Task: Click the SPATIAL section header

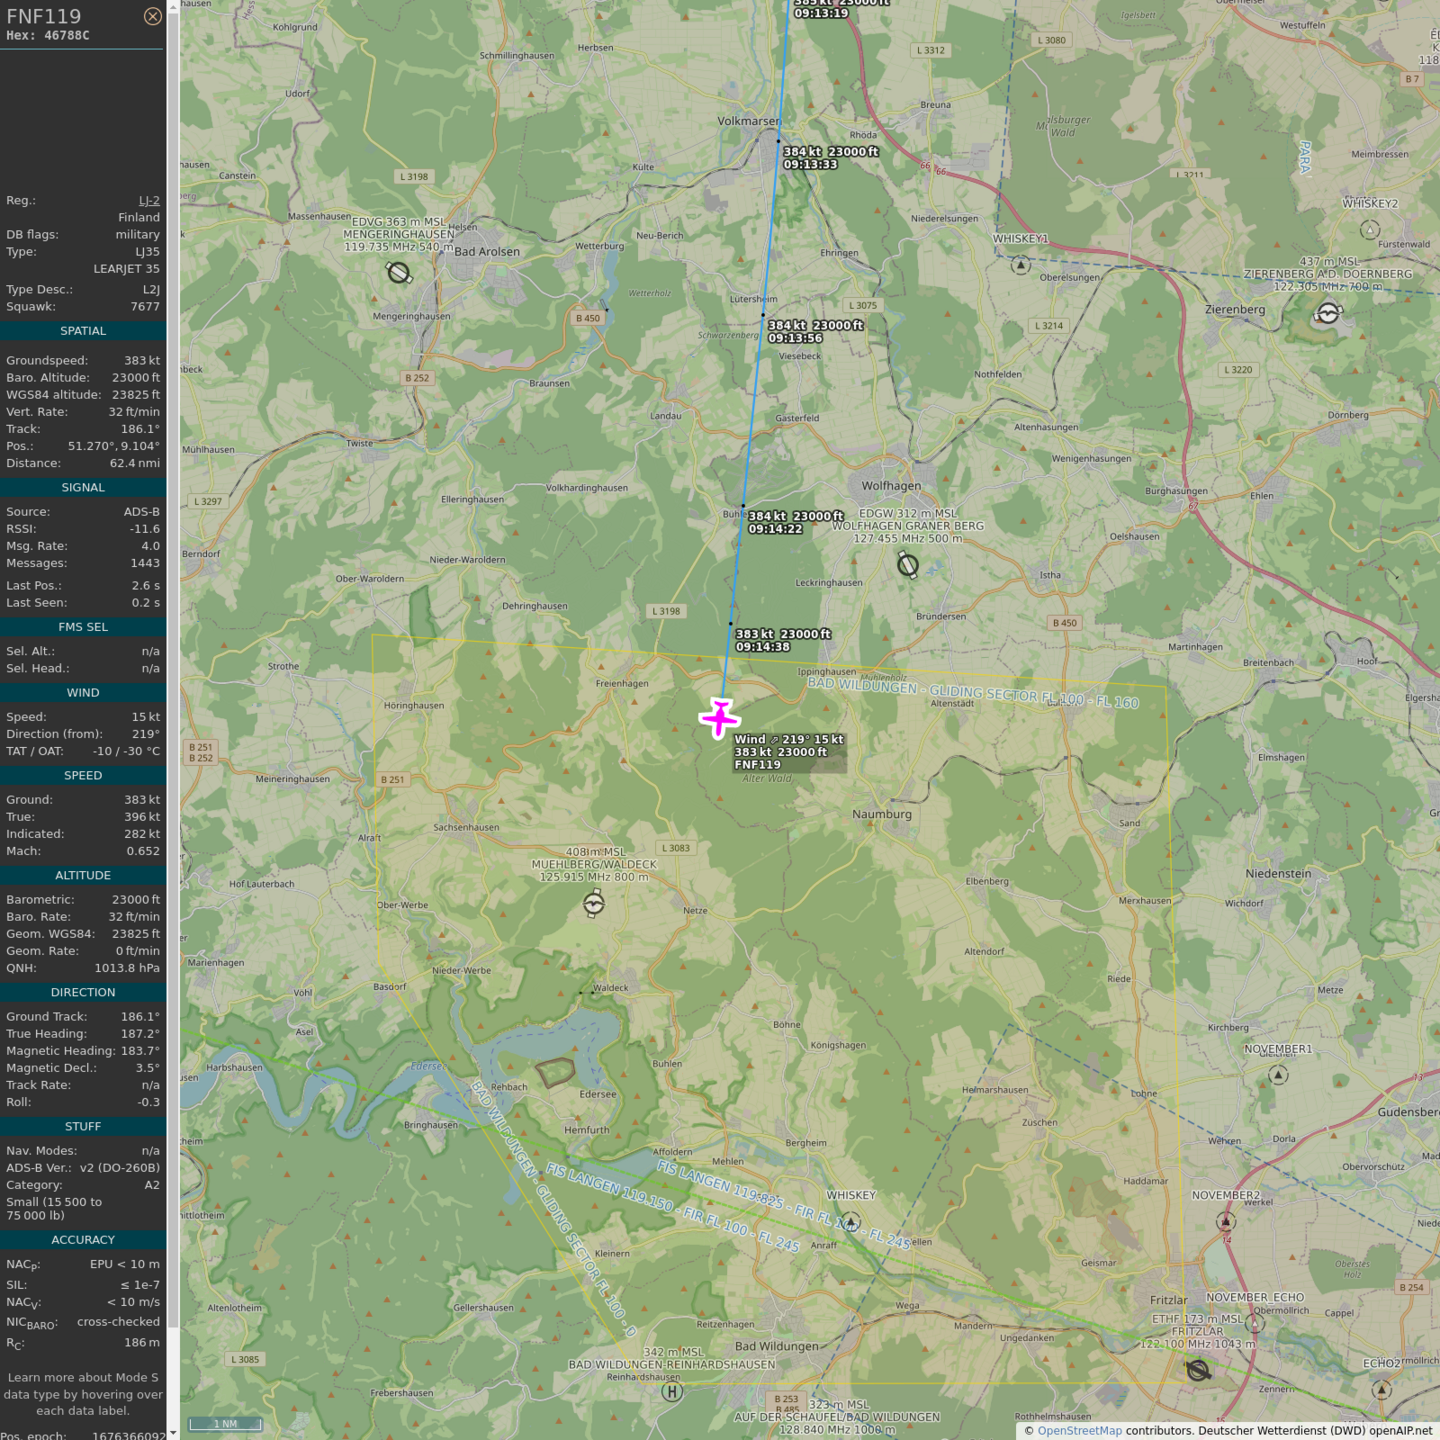Action: click(83, 331)
